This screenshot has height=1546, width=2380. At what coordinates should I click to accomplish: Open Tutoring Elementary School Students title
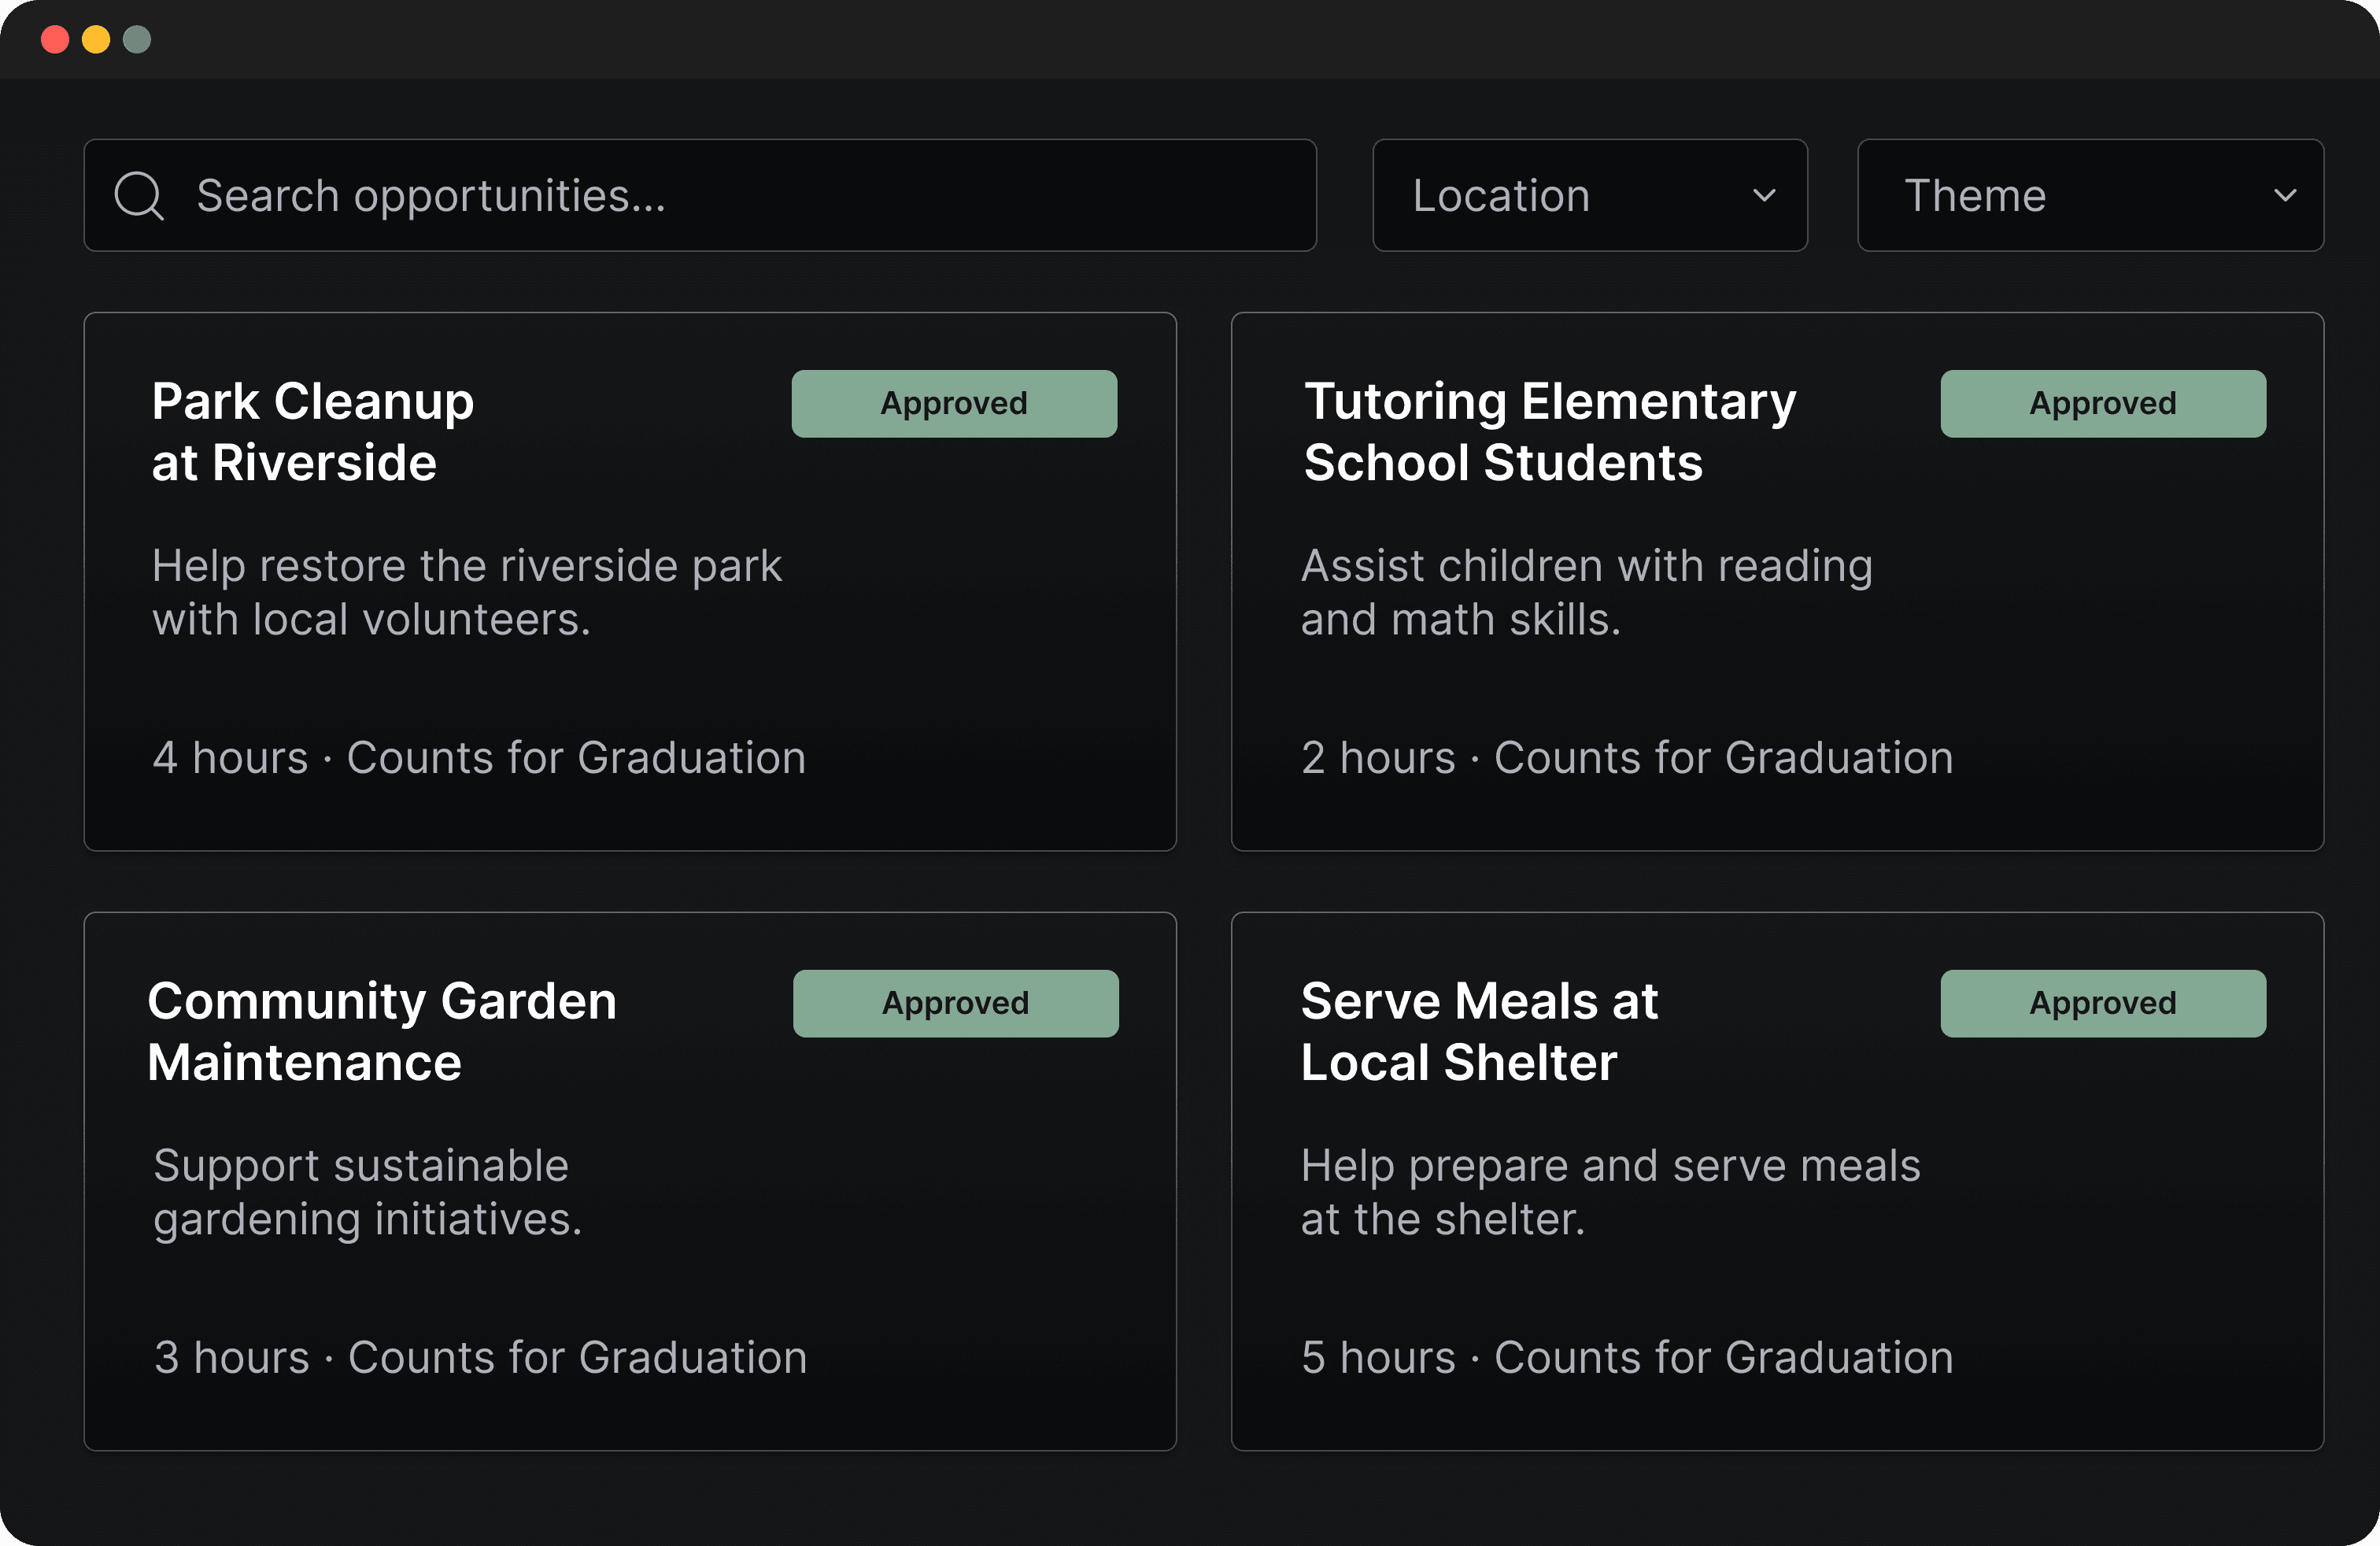click(1550, 432)
